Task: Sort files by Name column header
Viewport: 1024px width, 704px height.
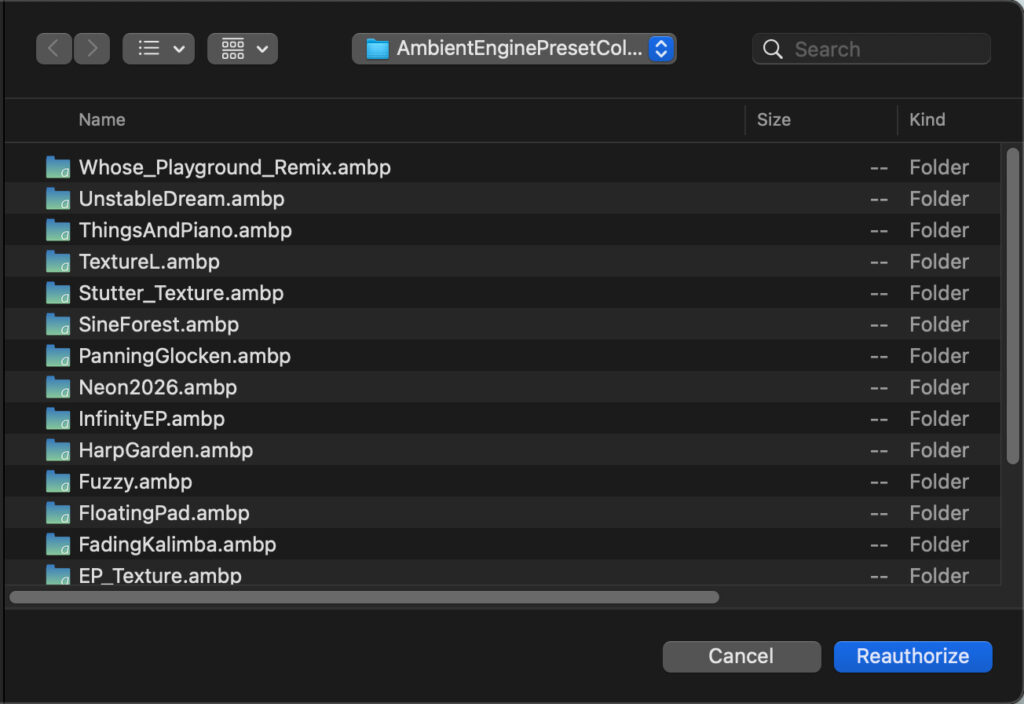Action: 102,120
